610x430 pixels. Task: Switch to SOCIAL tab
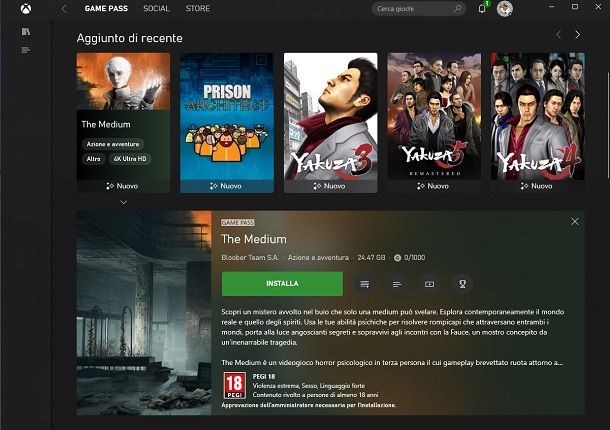pos(156,9)
